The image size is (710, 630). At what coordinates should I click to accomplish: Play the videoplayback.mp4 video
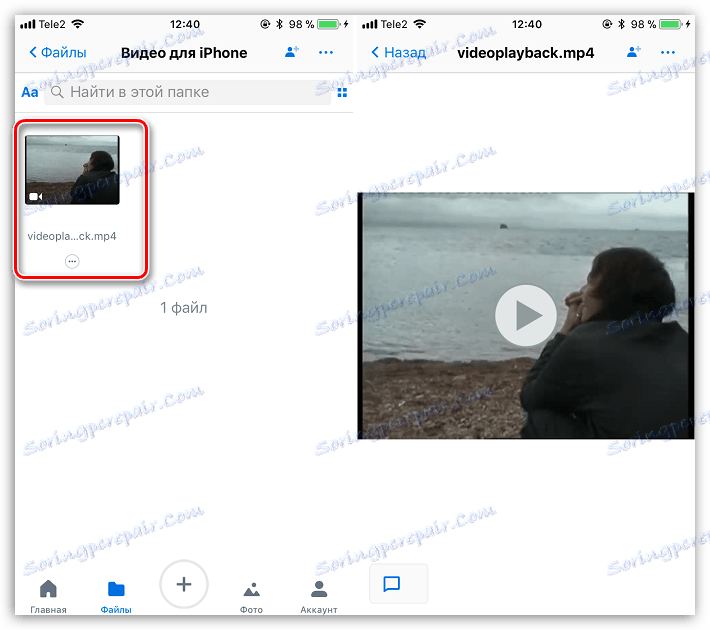click(x=526, y=315)
